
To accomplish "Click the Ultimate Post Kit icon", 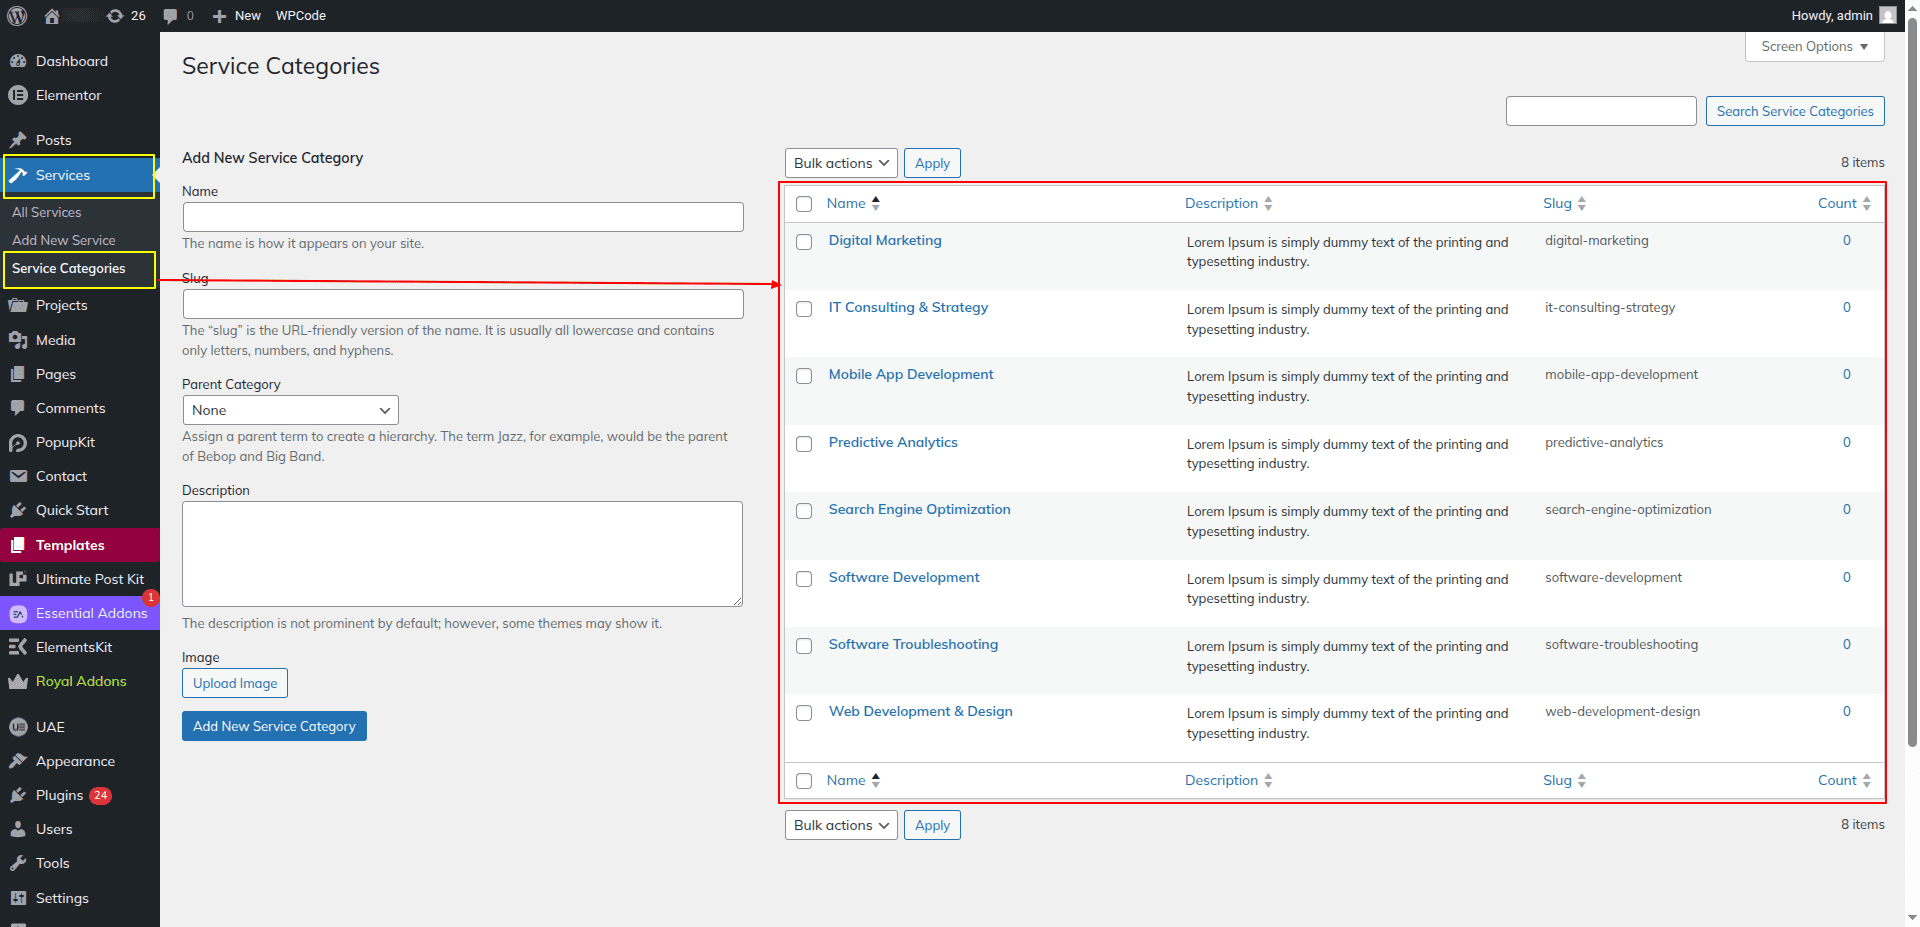I will [x=18, y=579].
